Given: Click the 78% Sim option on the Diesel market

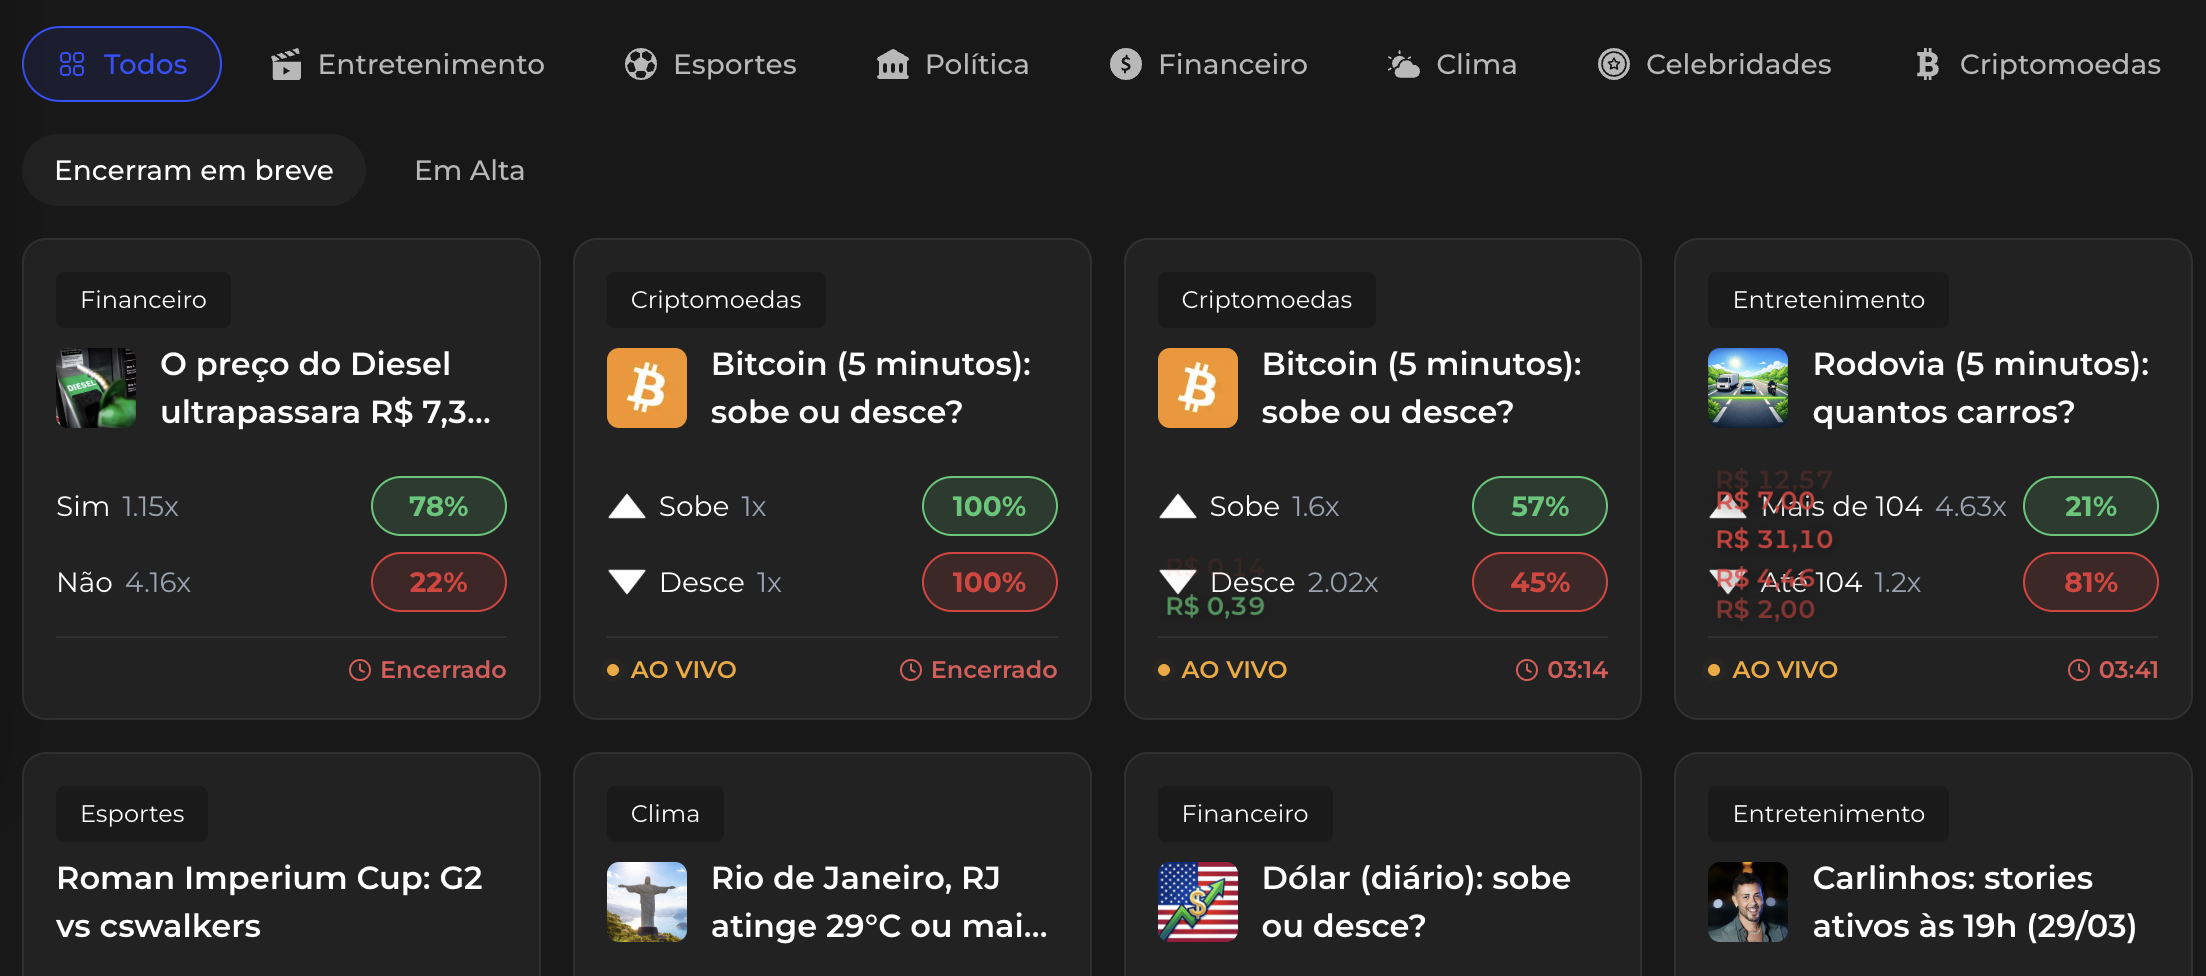Looking at the screenshot, I should click(x=438, y=506).
